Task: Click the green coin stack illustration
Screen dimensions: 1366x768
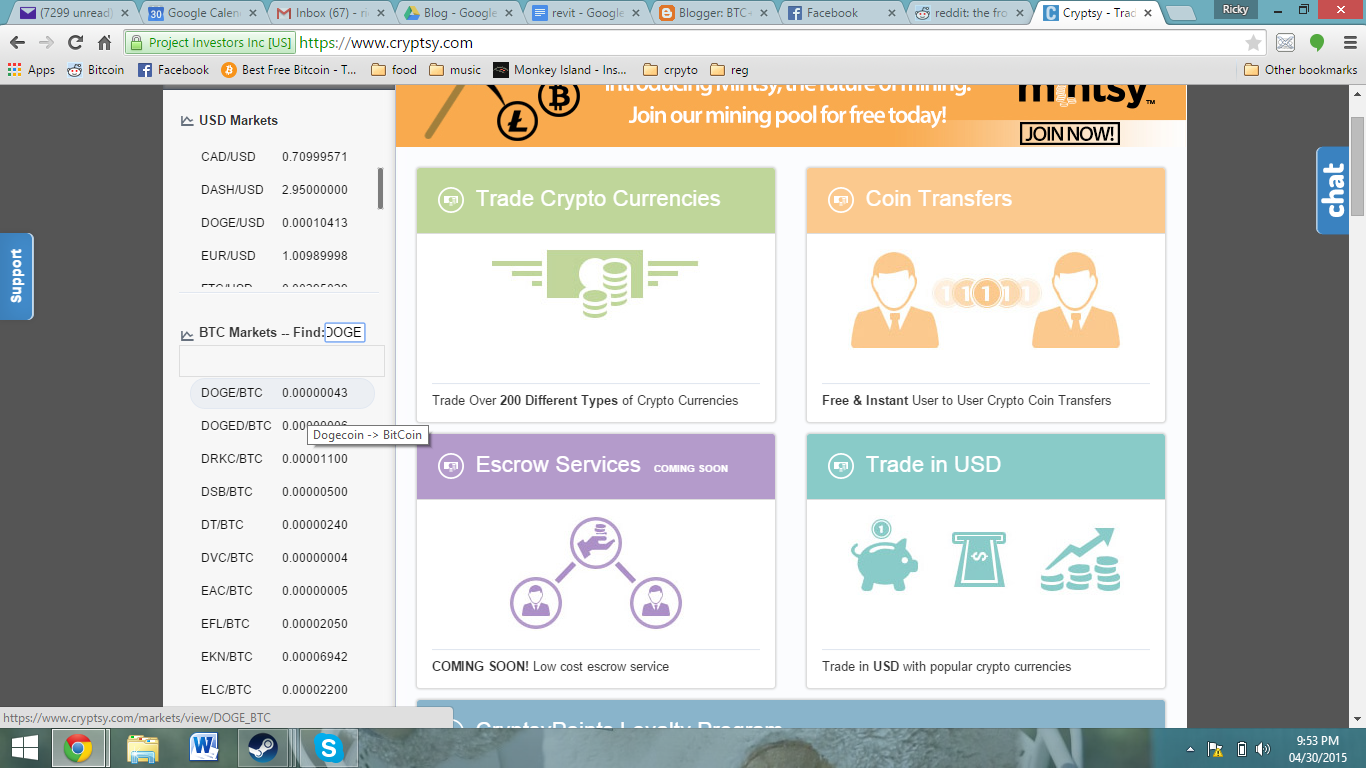Action: 595,285
